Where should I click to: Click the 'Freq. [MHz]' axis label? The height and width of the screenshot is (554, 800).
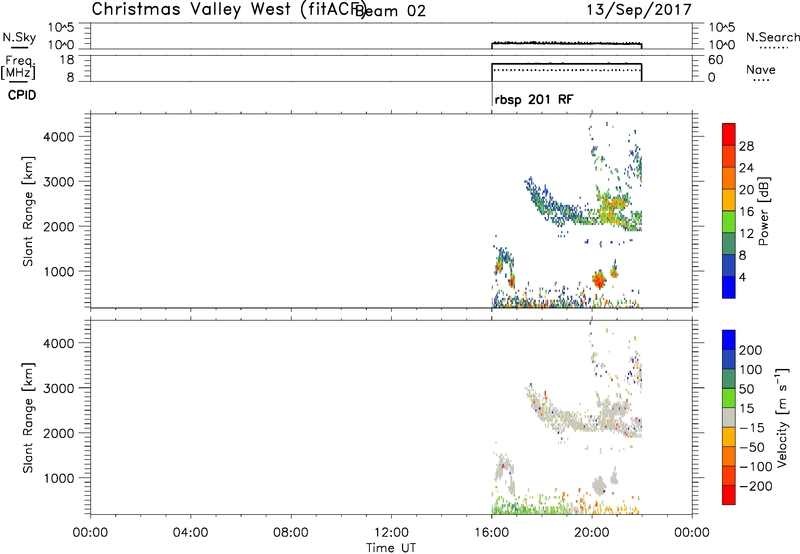(18, 67)
